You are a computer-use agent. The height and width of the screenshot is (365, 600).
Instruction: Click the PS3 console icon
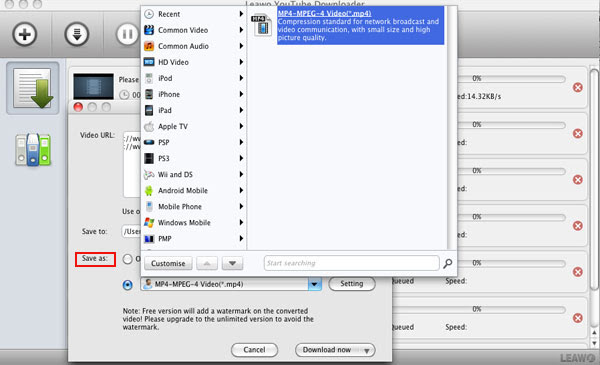coord(149,158)
